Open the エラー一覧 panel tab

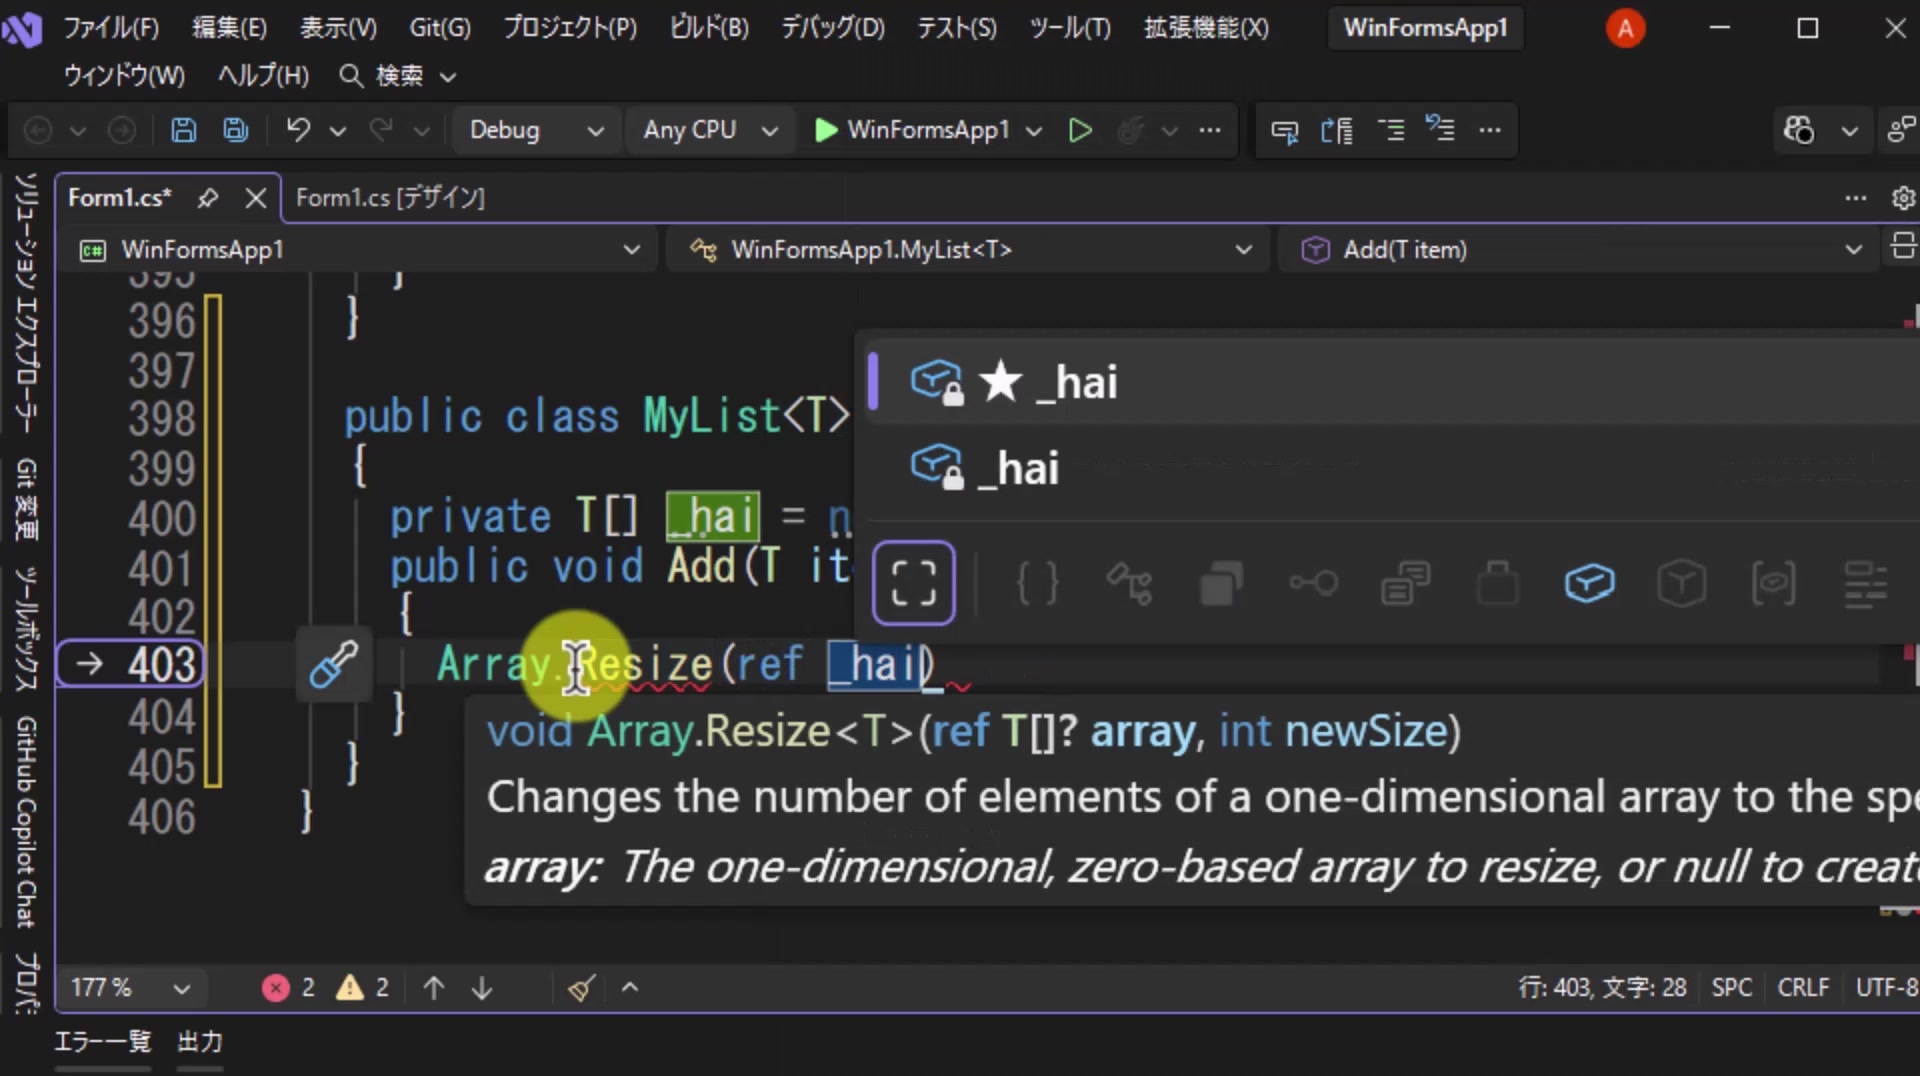coord(102,1042)
